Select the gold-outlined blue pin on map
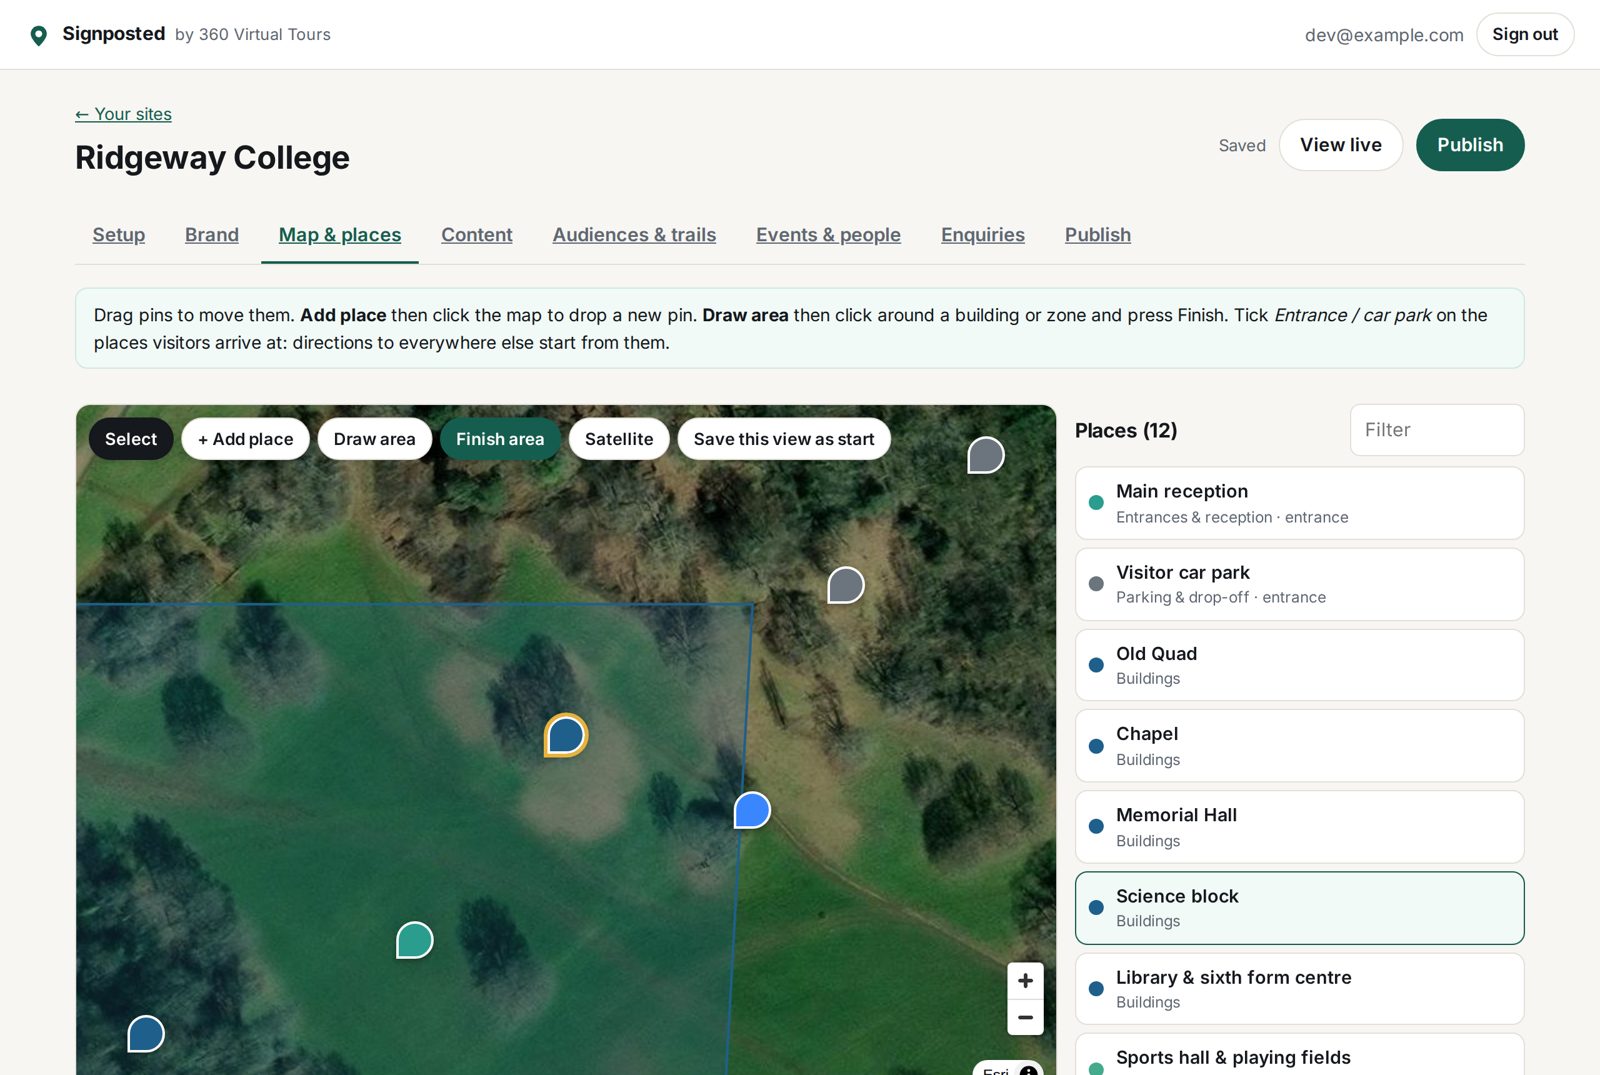This screenshot has height=1075, width=1600. [x=566, y=735]
